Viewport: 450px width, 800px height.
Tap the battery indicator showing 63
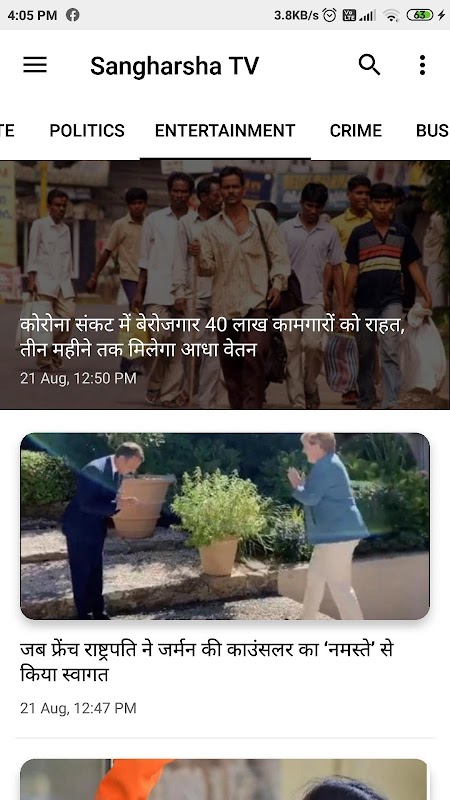pos(420,15)
